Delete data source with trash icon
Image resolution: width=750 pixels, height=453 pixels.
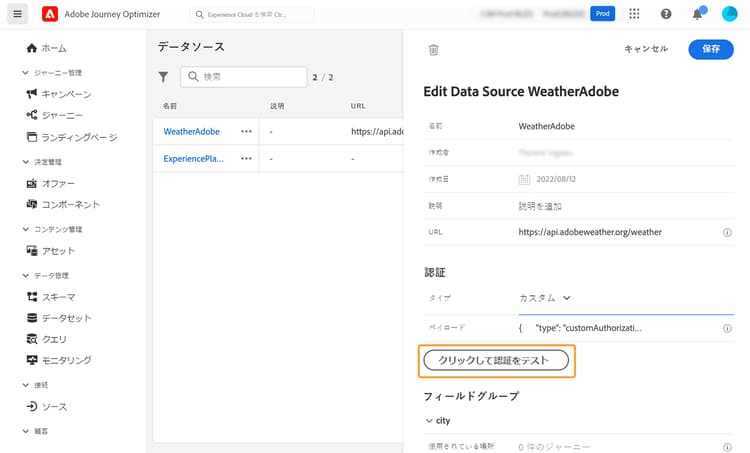pyautogui.click(x=433, y=49)
